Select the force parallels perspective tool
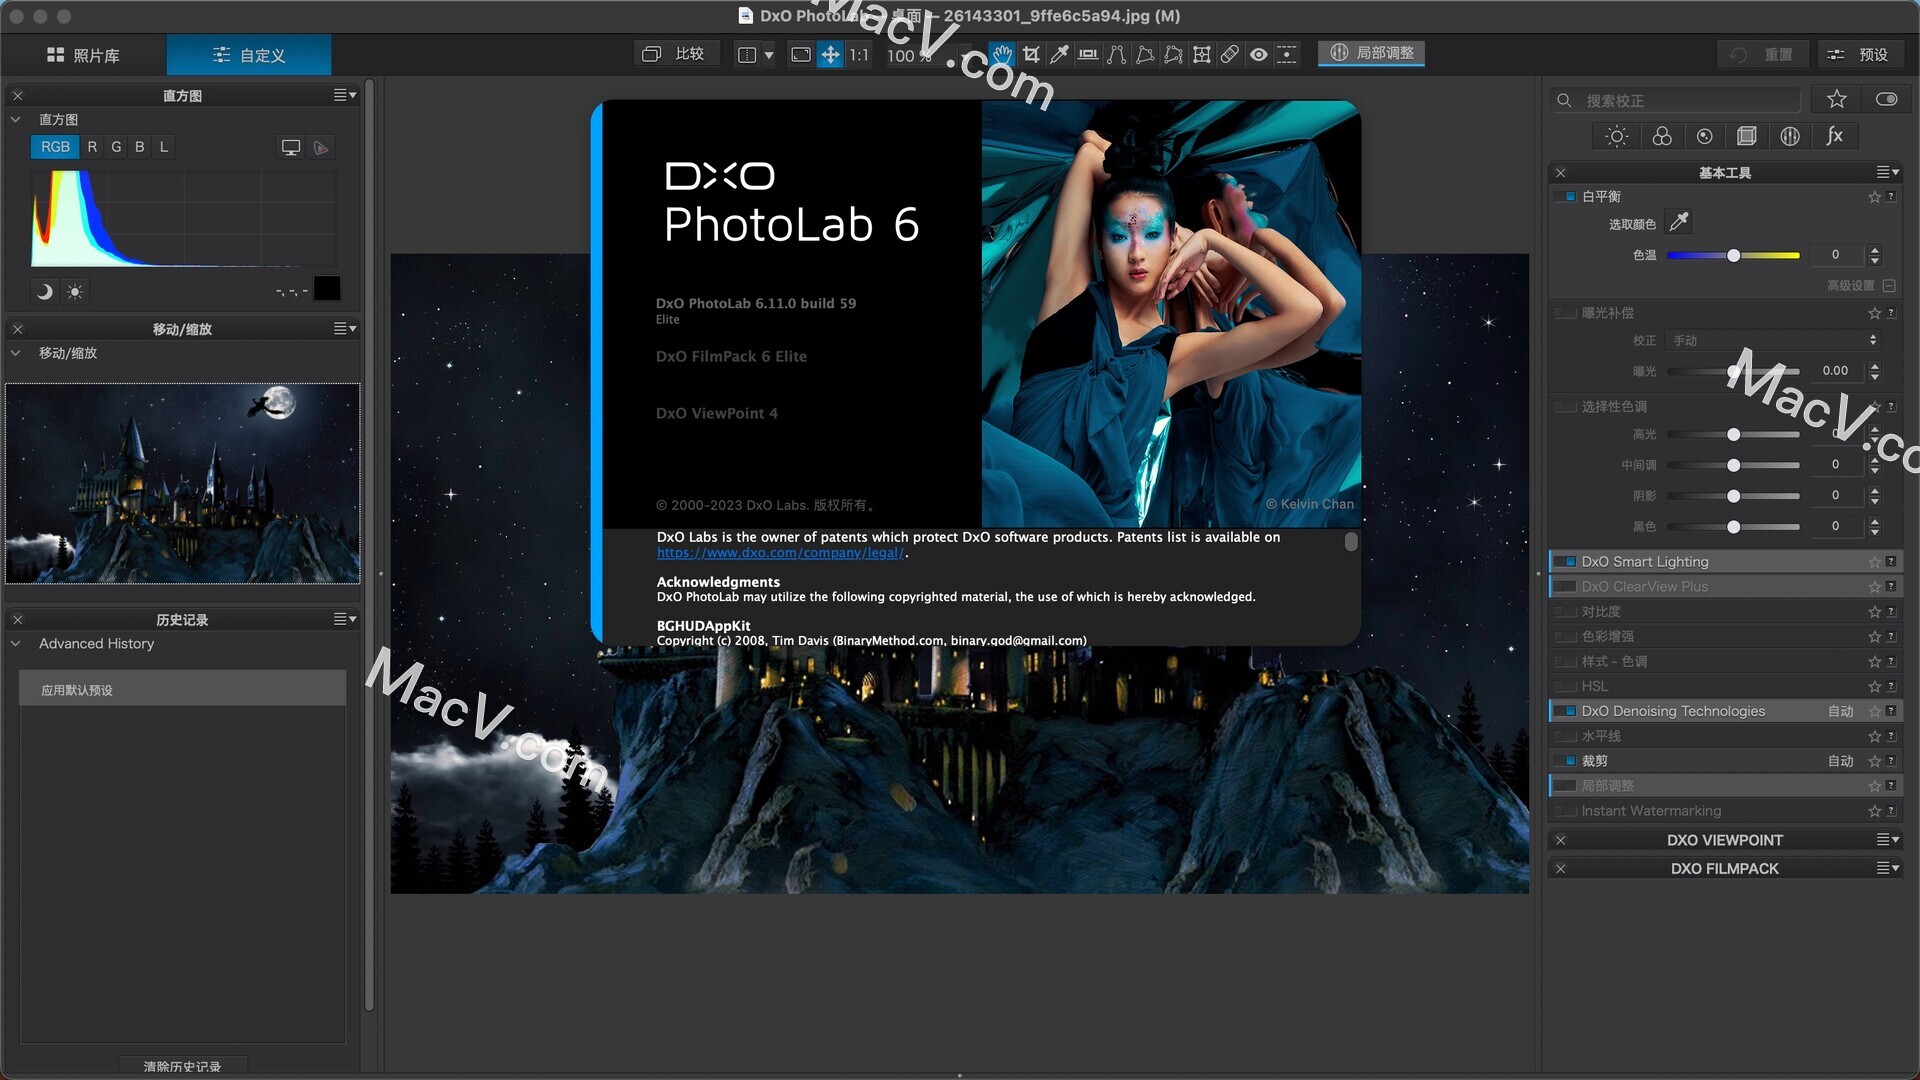This screenshot has height=1080, width=1920. click(x=1117, y=54)
